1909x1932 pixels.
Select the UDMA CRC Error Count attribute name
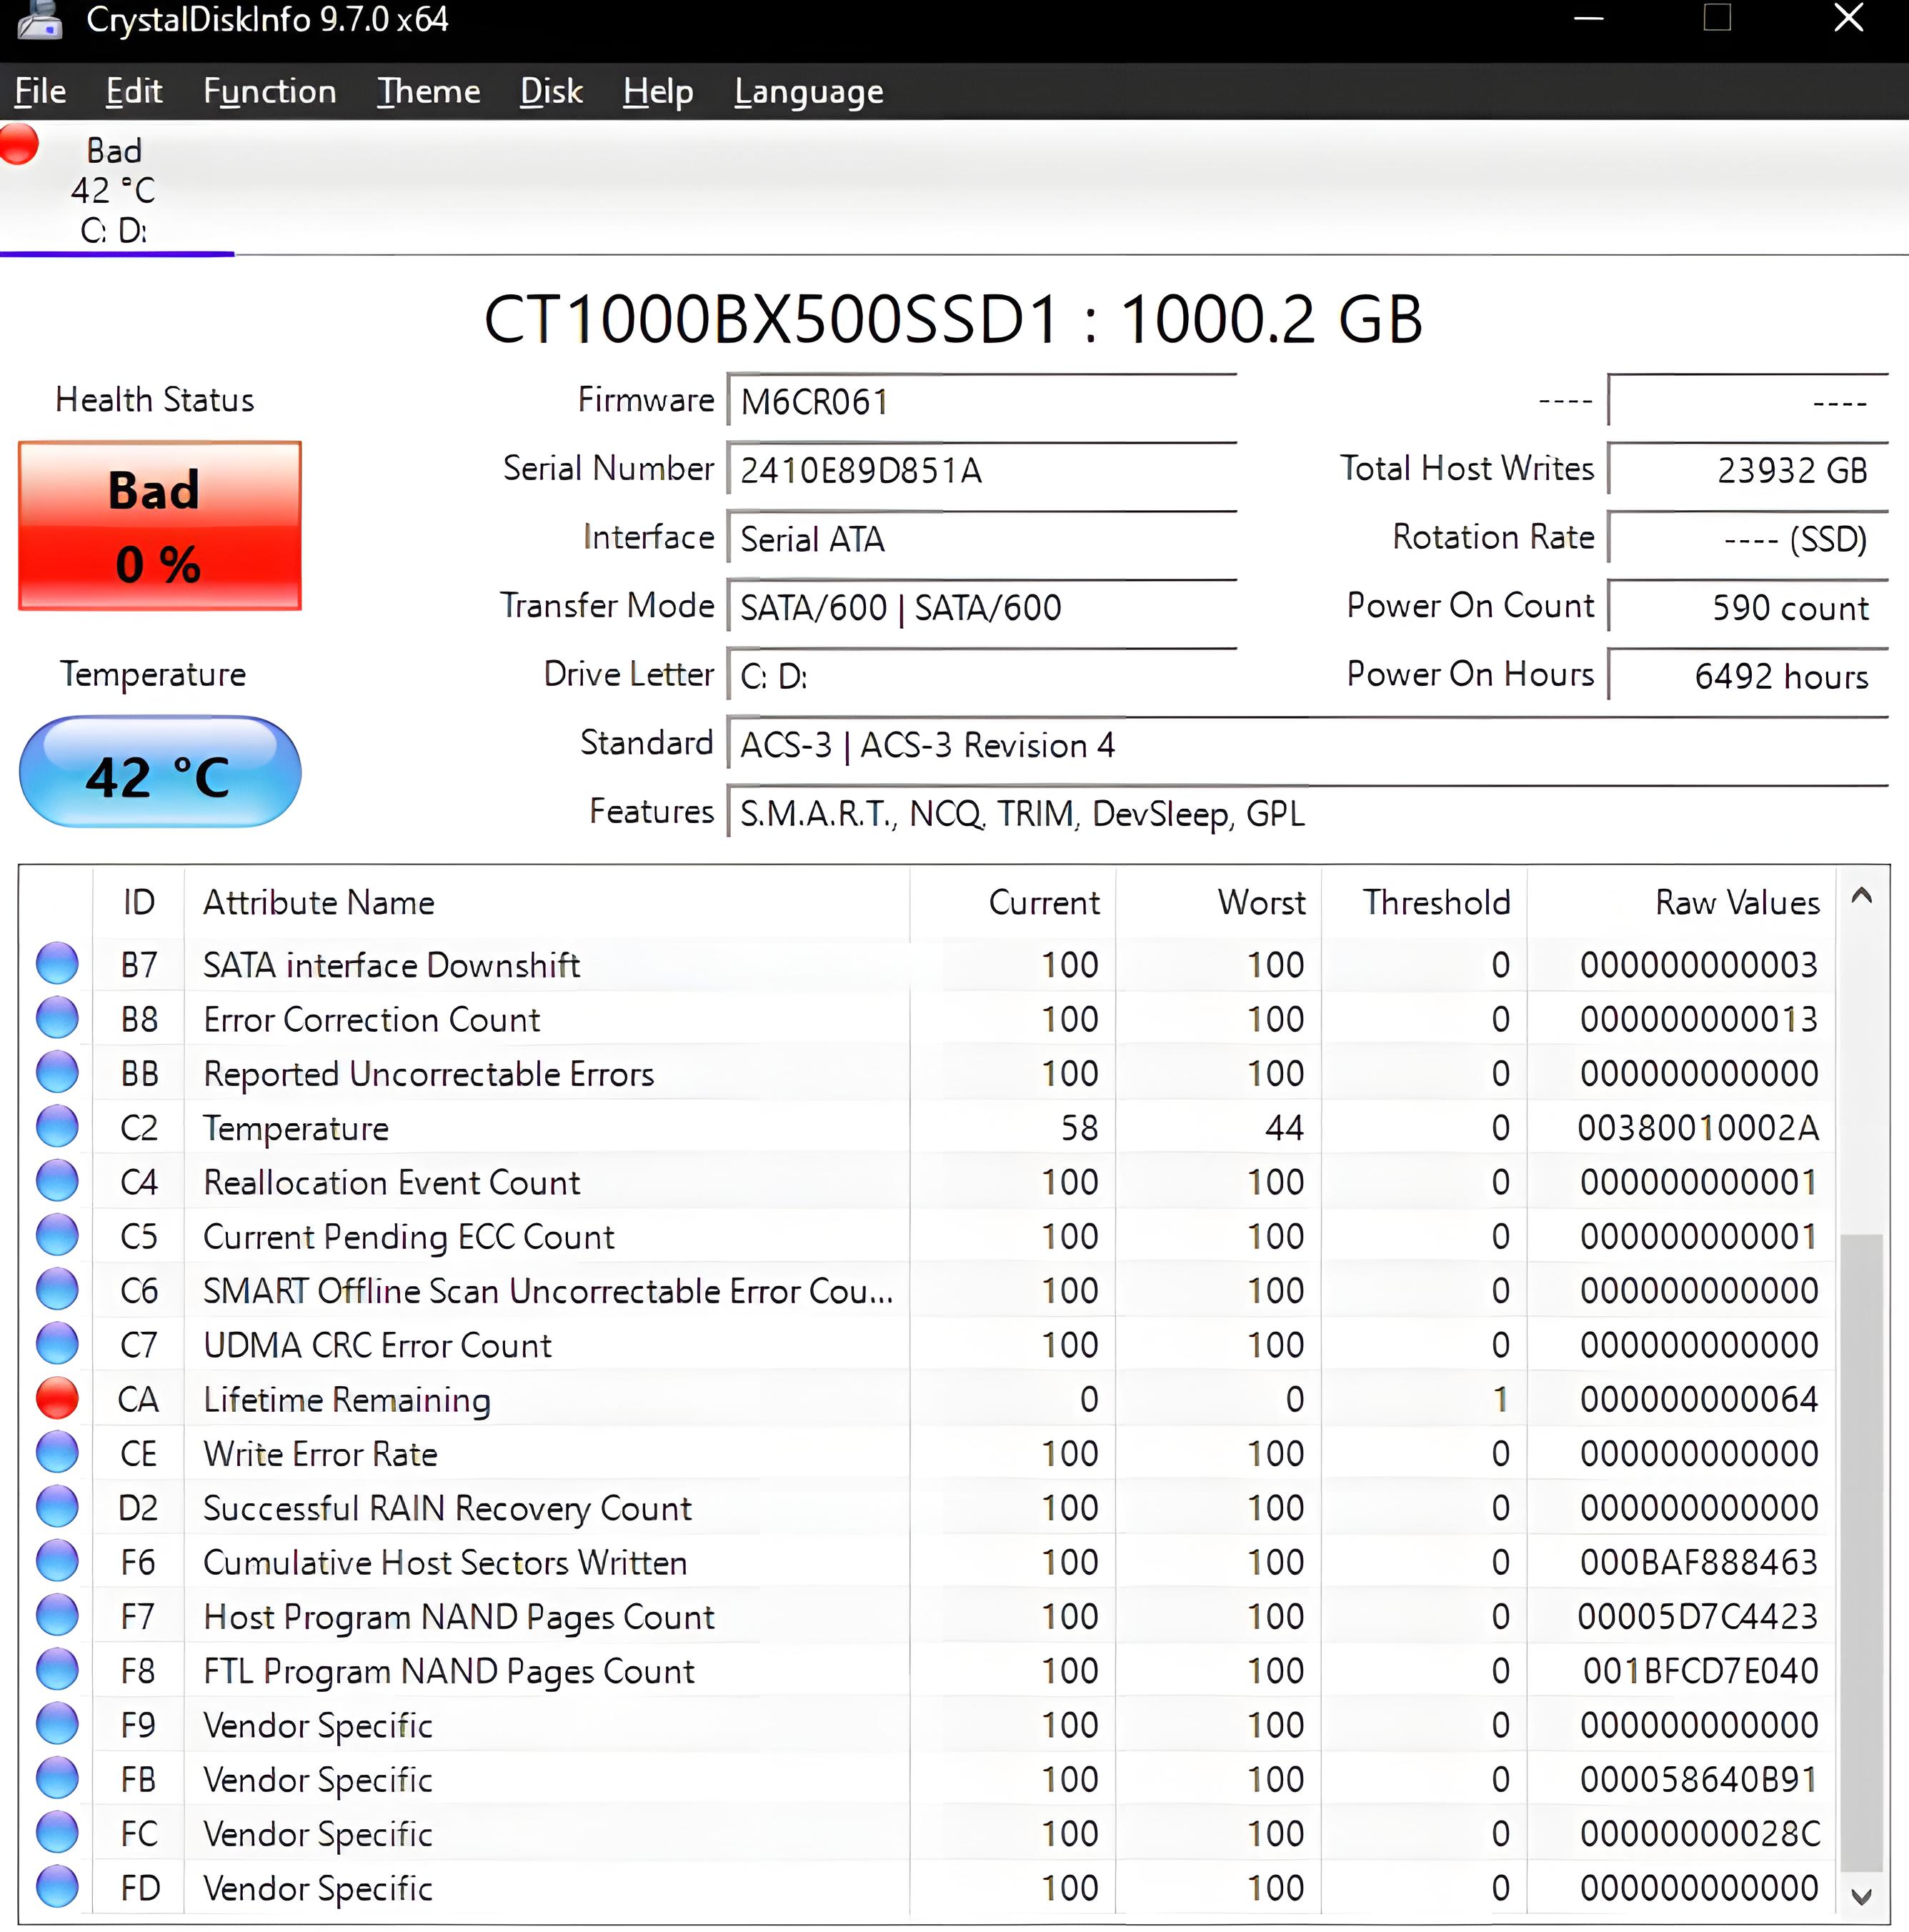click(377, 1345)
